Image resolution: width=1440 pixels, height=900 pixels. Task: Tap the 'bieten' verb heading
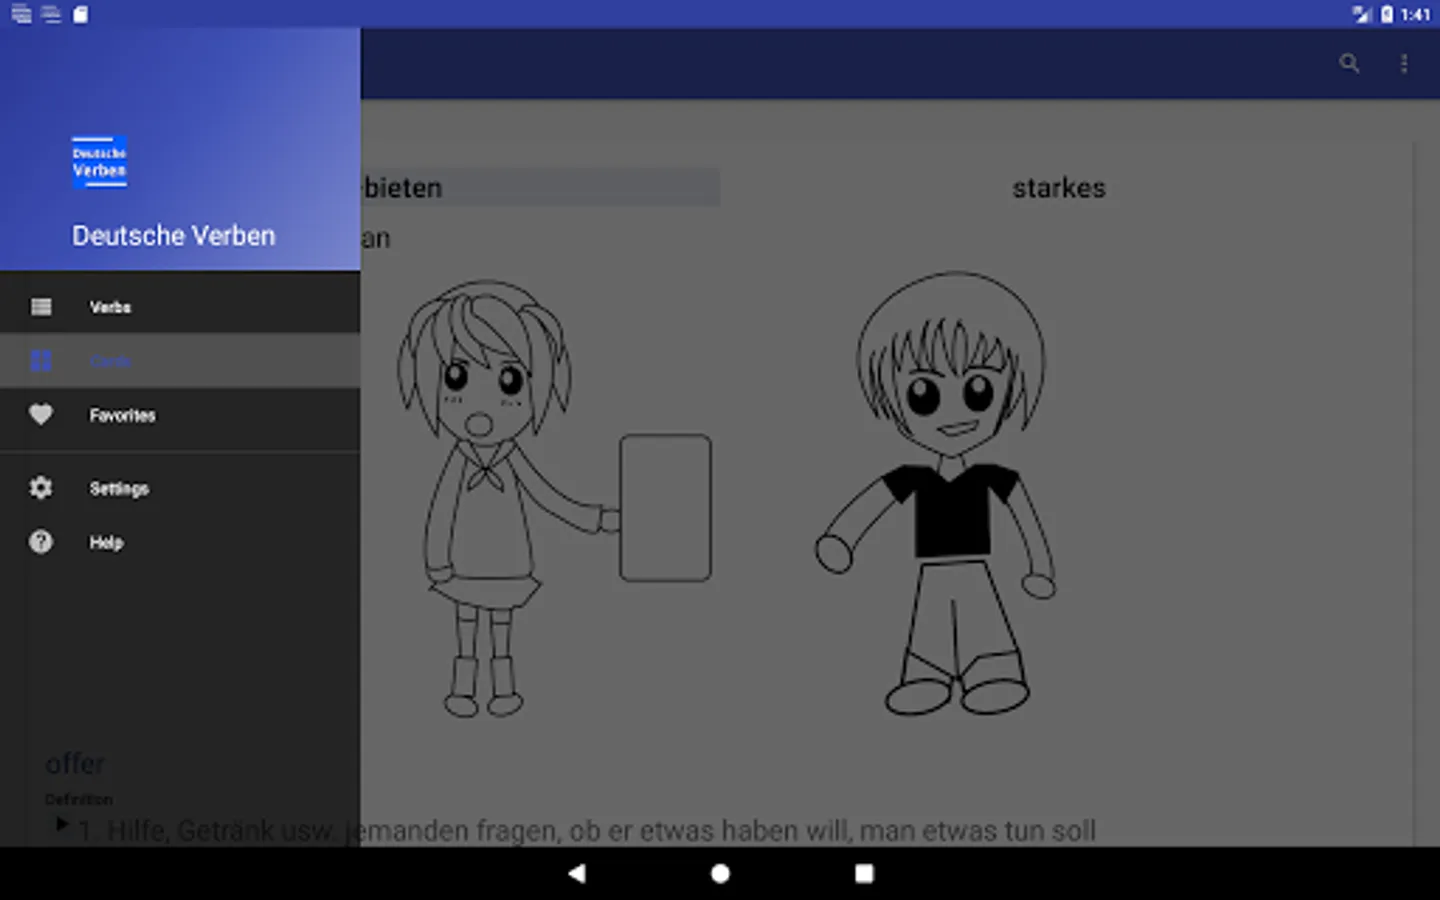point(402,188)
